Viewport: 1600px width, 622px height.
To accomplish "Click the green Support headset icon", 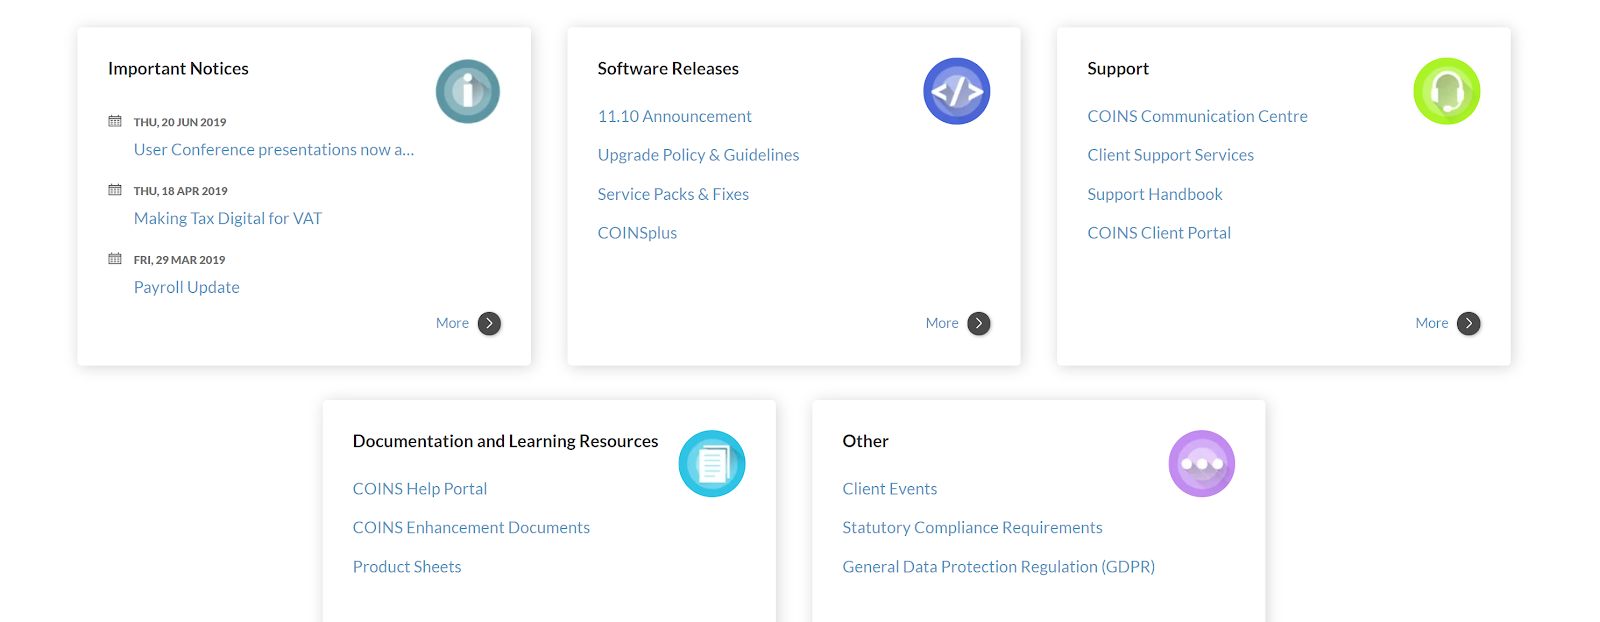I will (x=1446, y=91).
